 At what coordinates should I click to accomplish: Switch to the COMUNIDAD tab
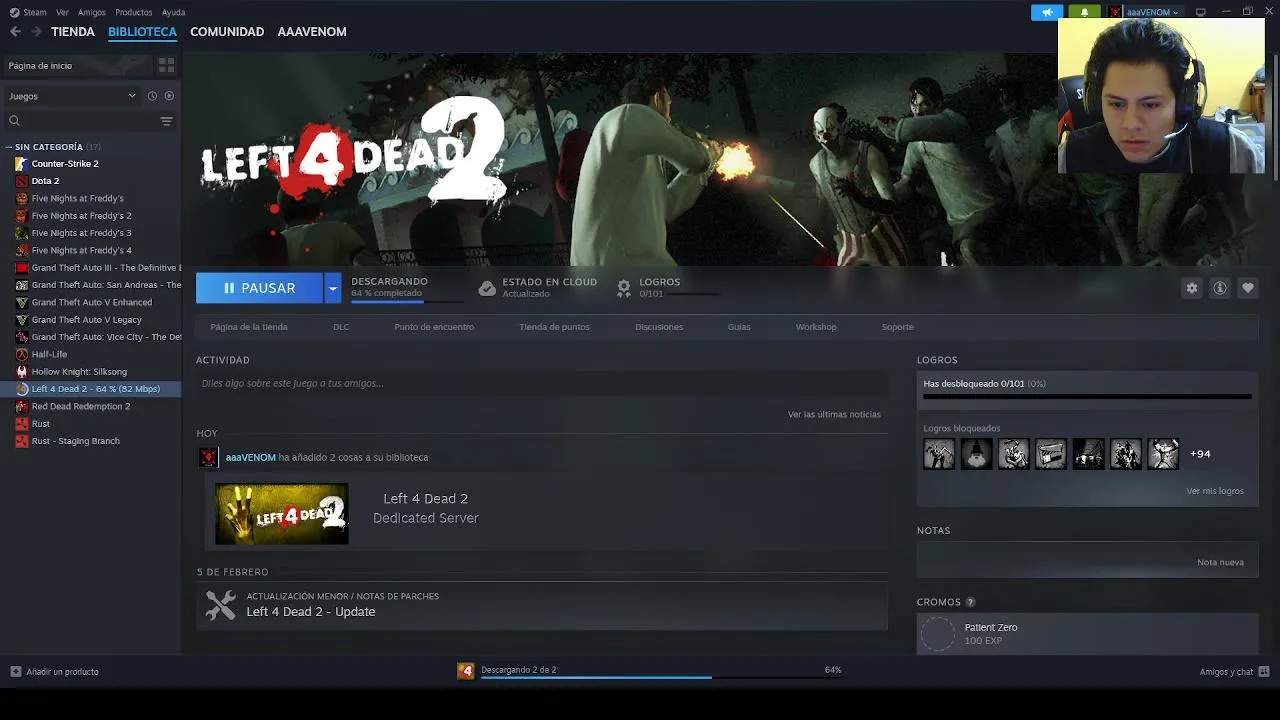[227, 32]
